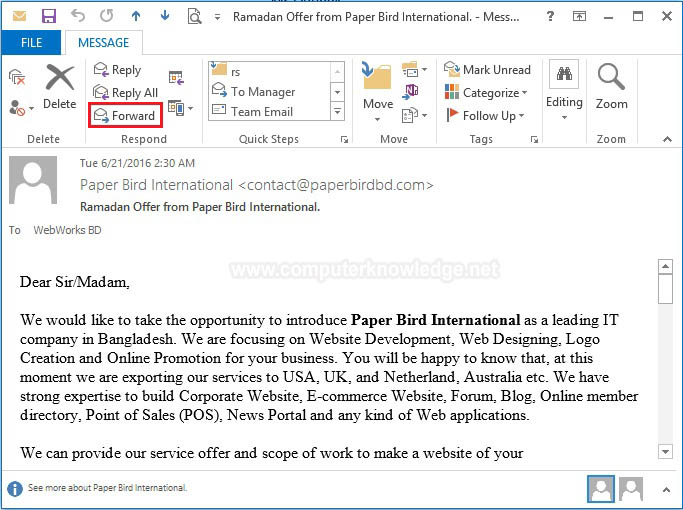Forward this email
This screenshot has width=683, height=510.
coord(125,115)
